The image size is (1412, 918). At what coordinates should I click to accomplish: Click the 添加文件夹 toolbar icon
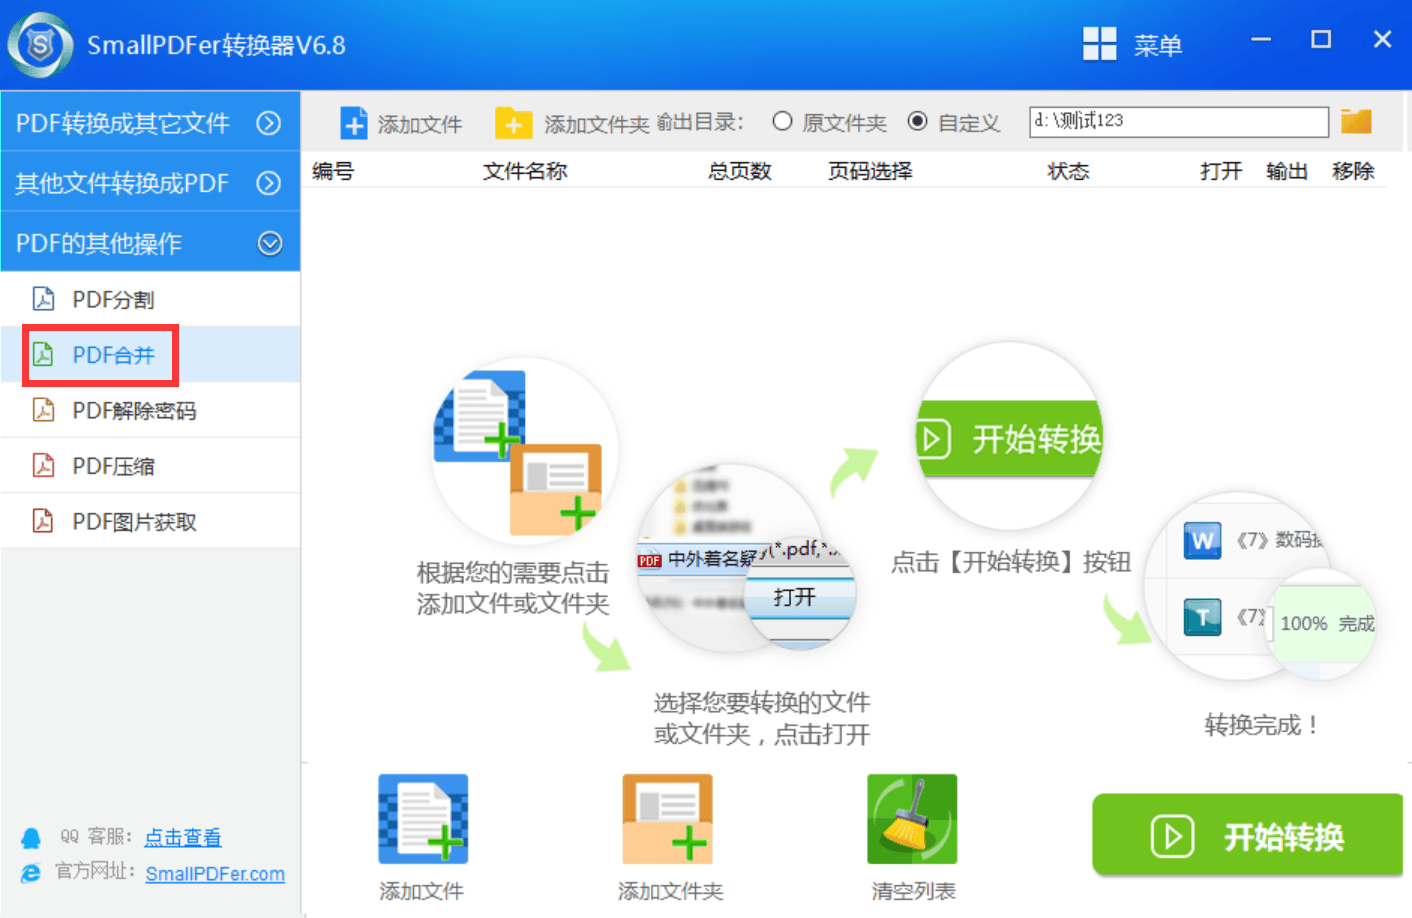[514, 121]
